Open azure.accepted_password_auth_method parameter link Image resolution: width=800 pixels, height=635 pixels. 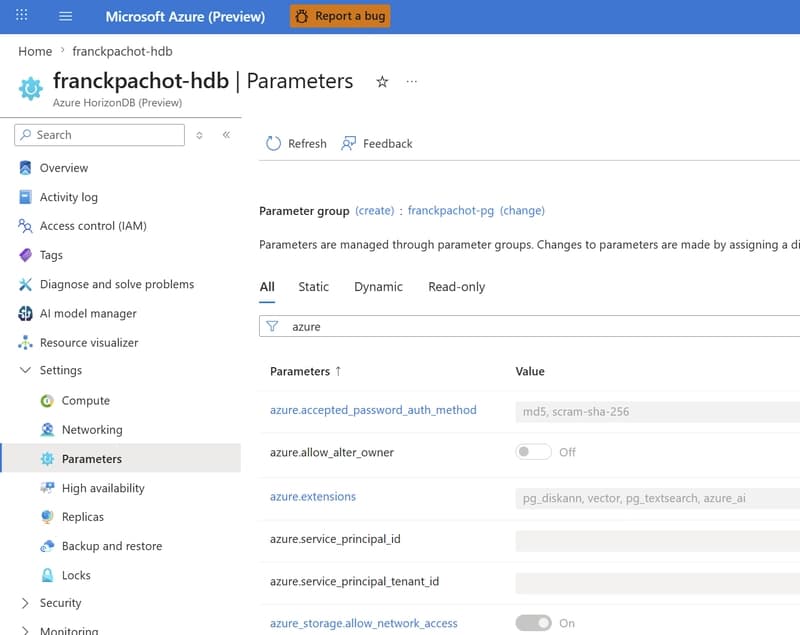[373, 410]
